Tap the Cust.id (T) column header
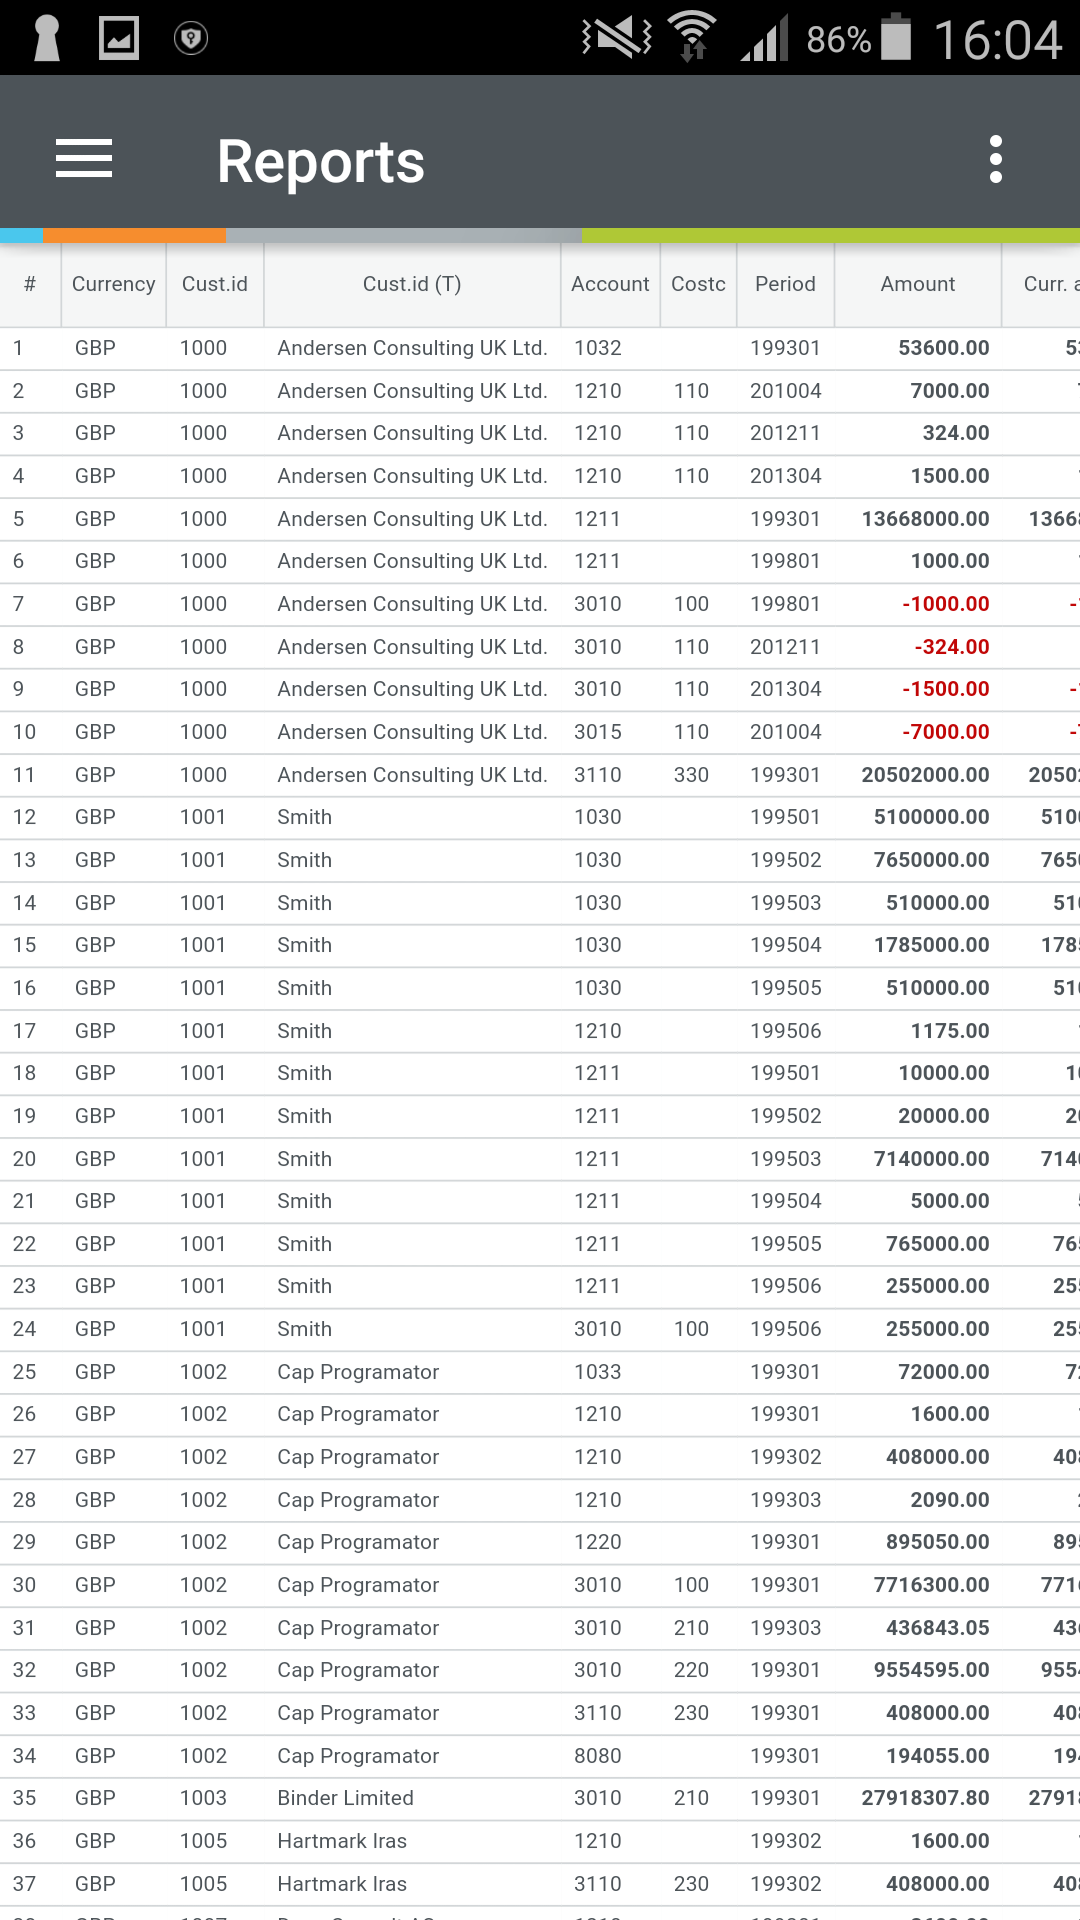This screenshot has height=1920, width=1080. point(412,284)
